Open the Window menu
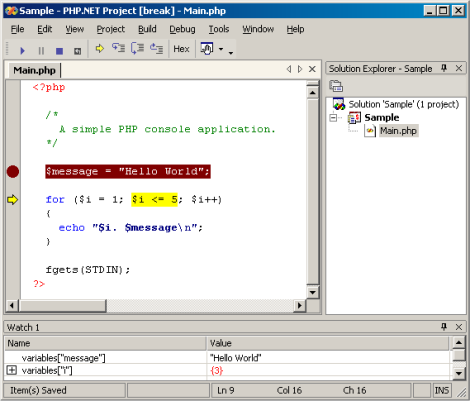Viewport: 470px width, 401px height. click(x=258, y=29)
